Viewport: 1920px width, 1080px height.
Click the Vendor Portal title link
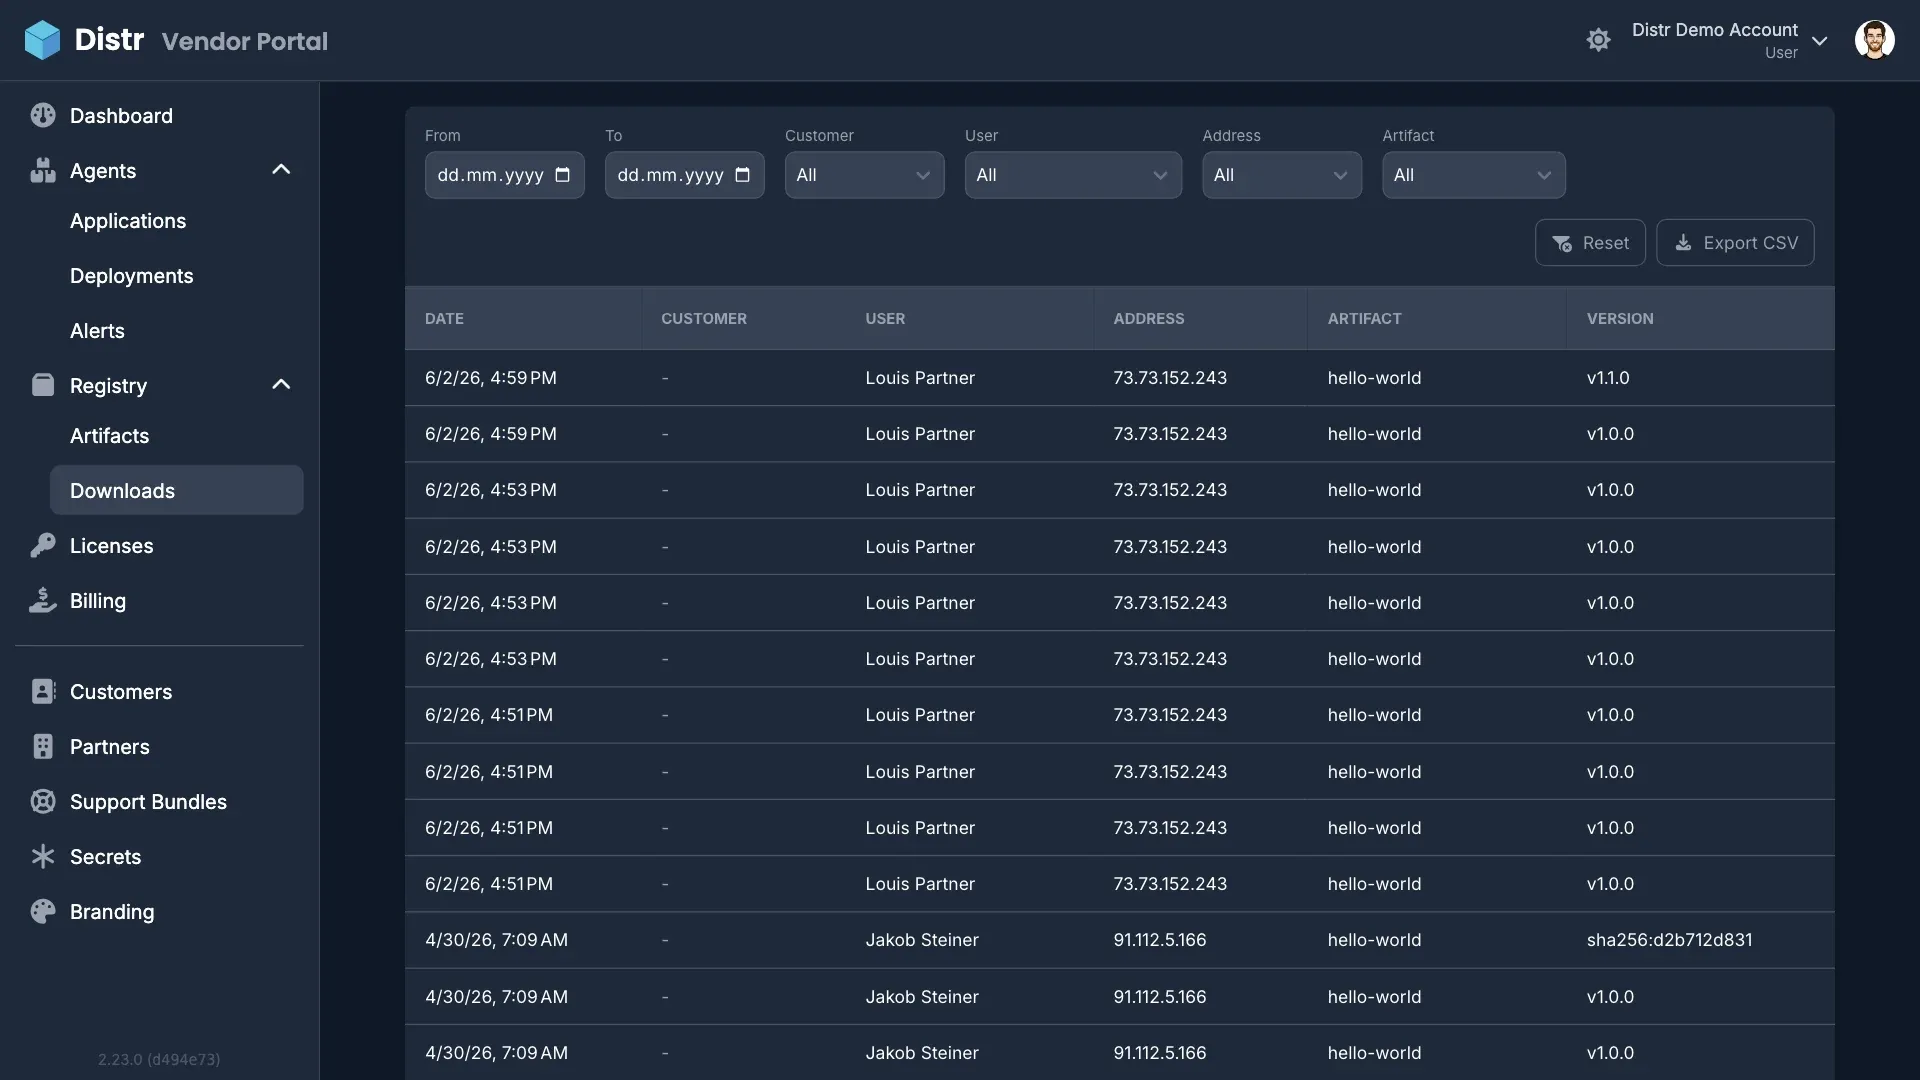pyautogui.click(x=244, y=41)
